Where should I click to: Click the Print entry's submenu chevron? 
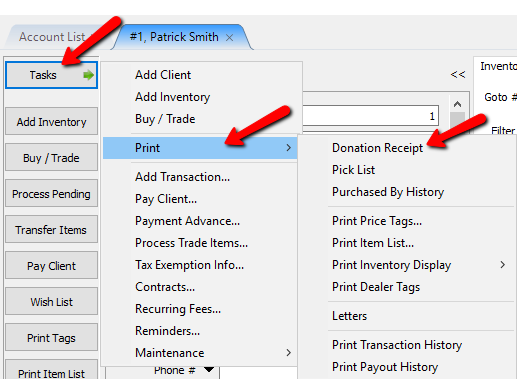pos(289,148)
